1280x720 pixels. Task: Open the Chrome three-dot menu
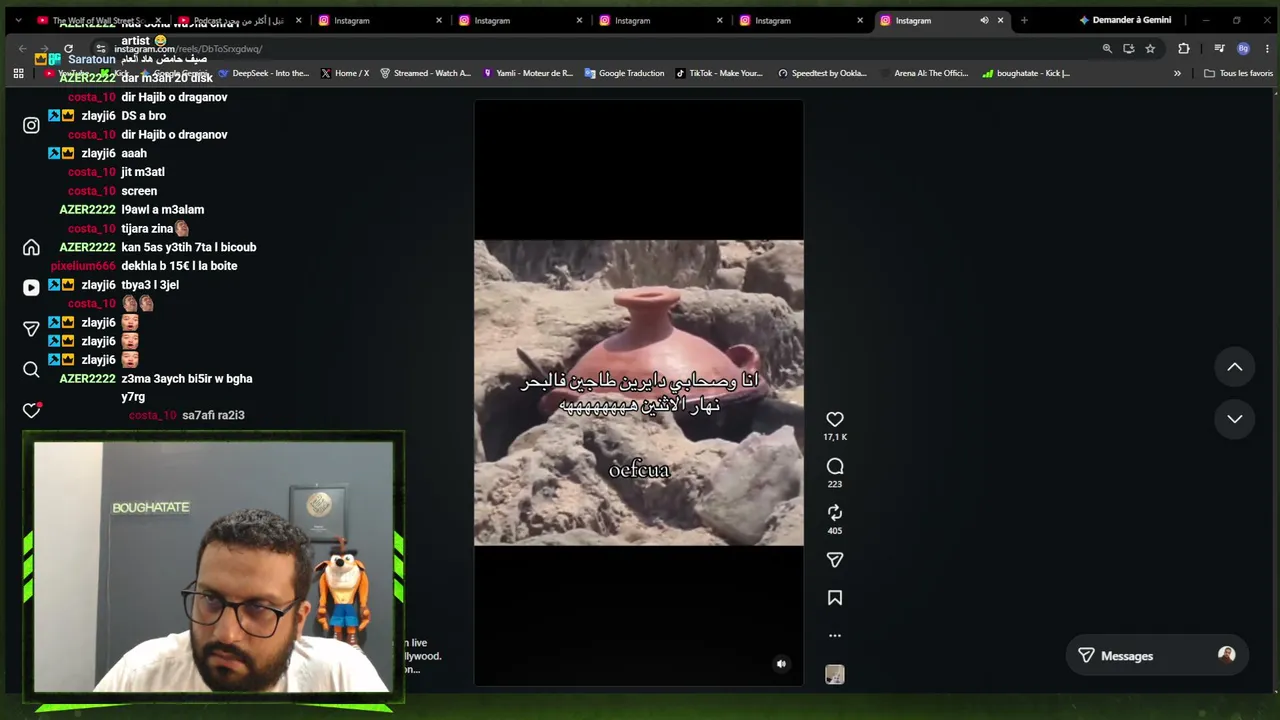[x=1266, y=48]
